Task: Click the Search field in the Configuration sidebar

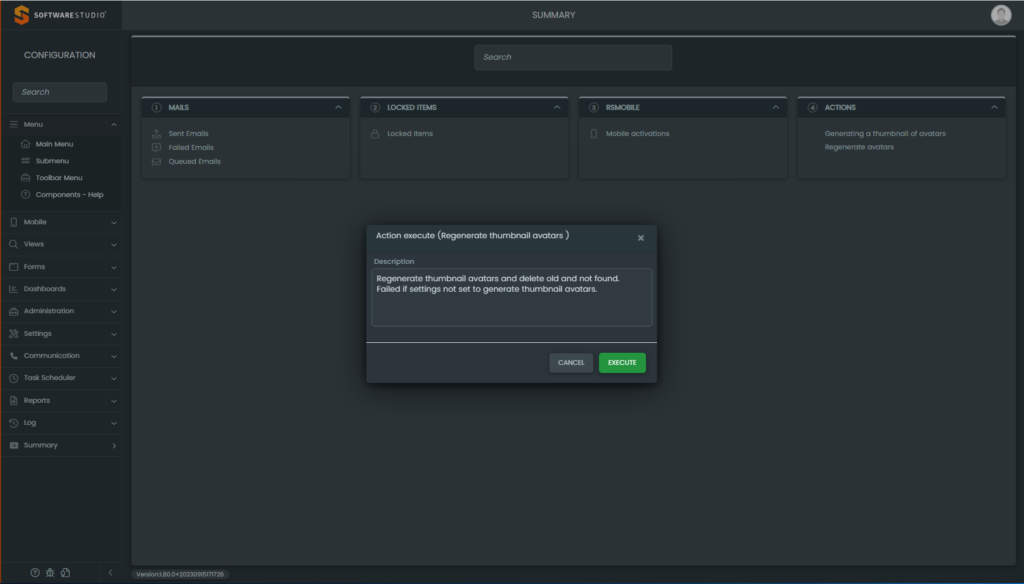Action: (x=60, y=92)
